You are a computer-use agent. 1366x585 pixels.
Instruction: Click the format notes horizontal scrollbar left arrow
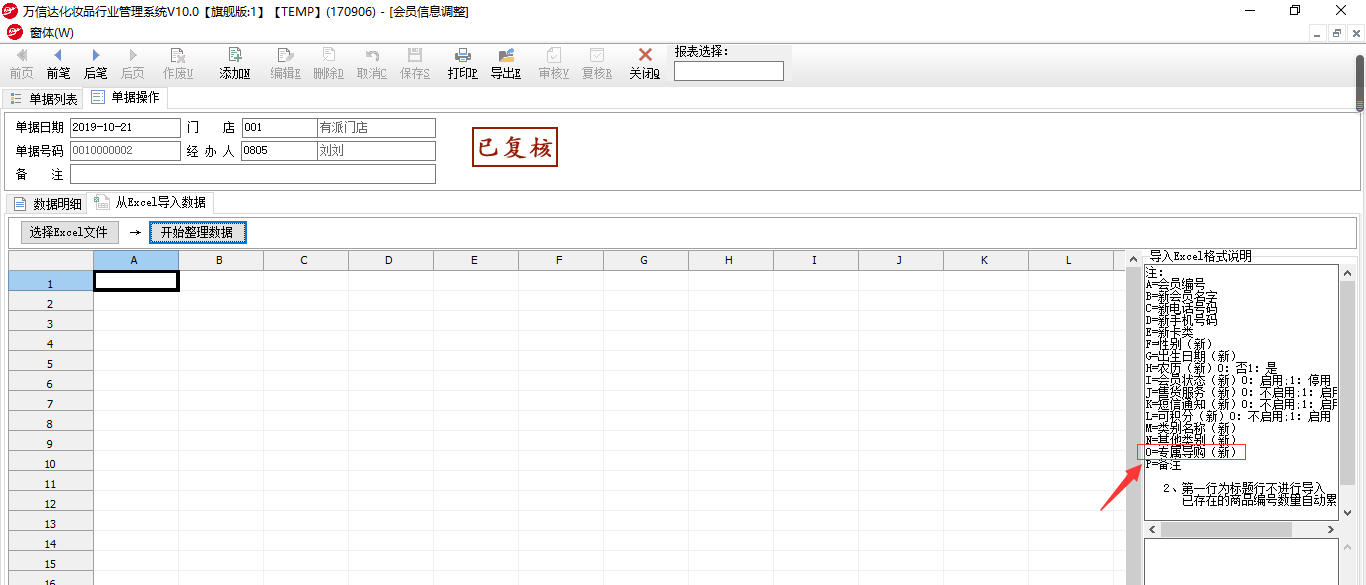[1152, 528]
